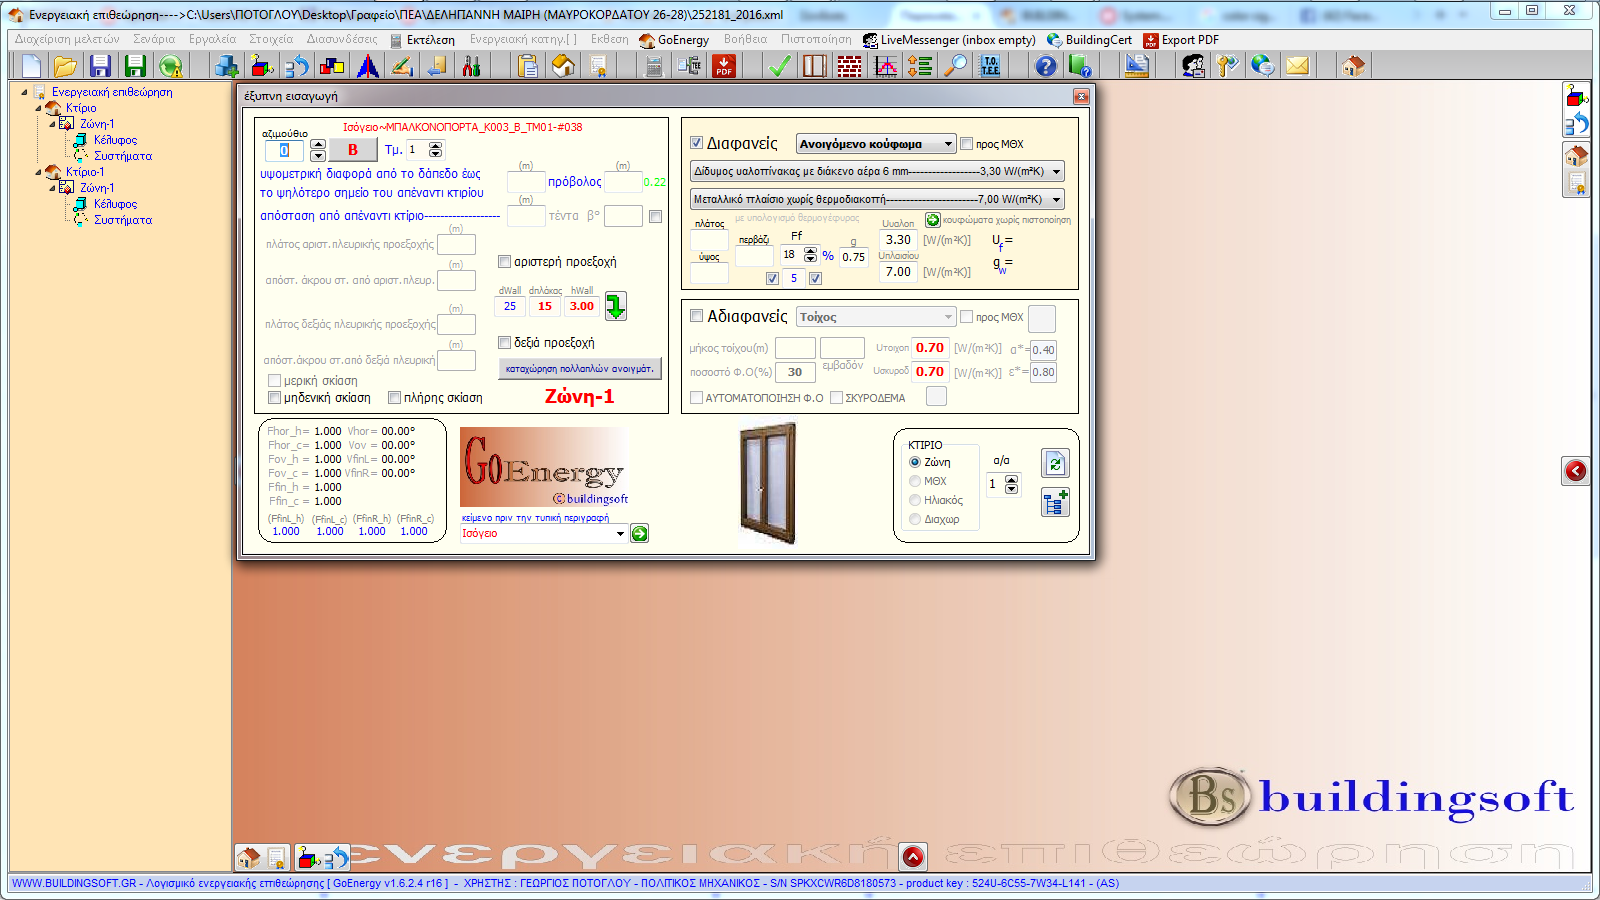Screen dimensions: 1600x900
Task: Click the blue question mark help icon
Action: tap(1045, 66)
